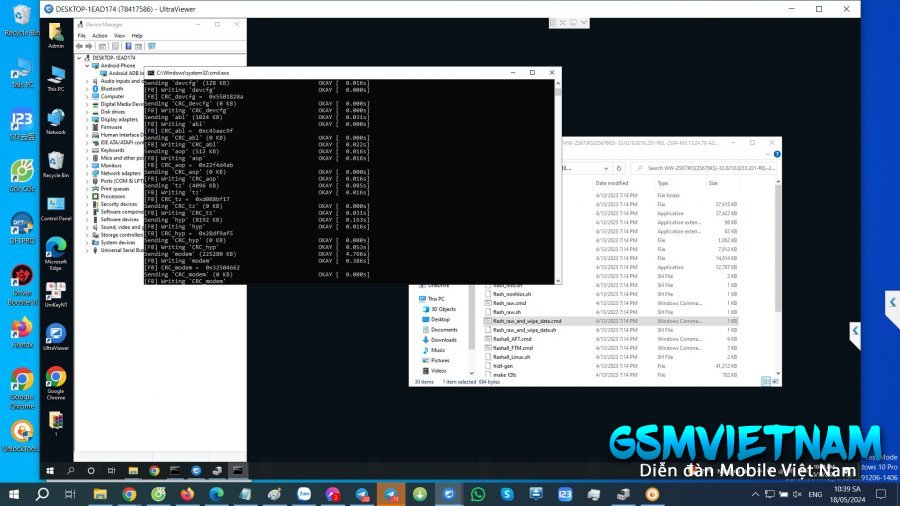Open remote UniKeyNT desktop icon
The height and width of the screenshot is (506, 900).
point(56,292)
